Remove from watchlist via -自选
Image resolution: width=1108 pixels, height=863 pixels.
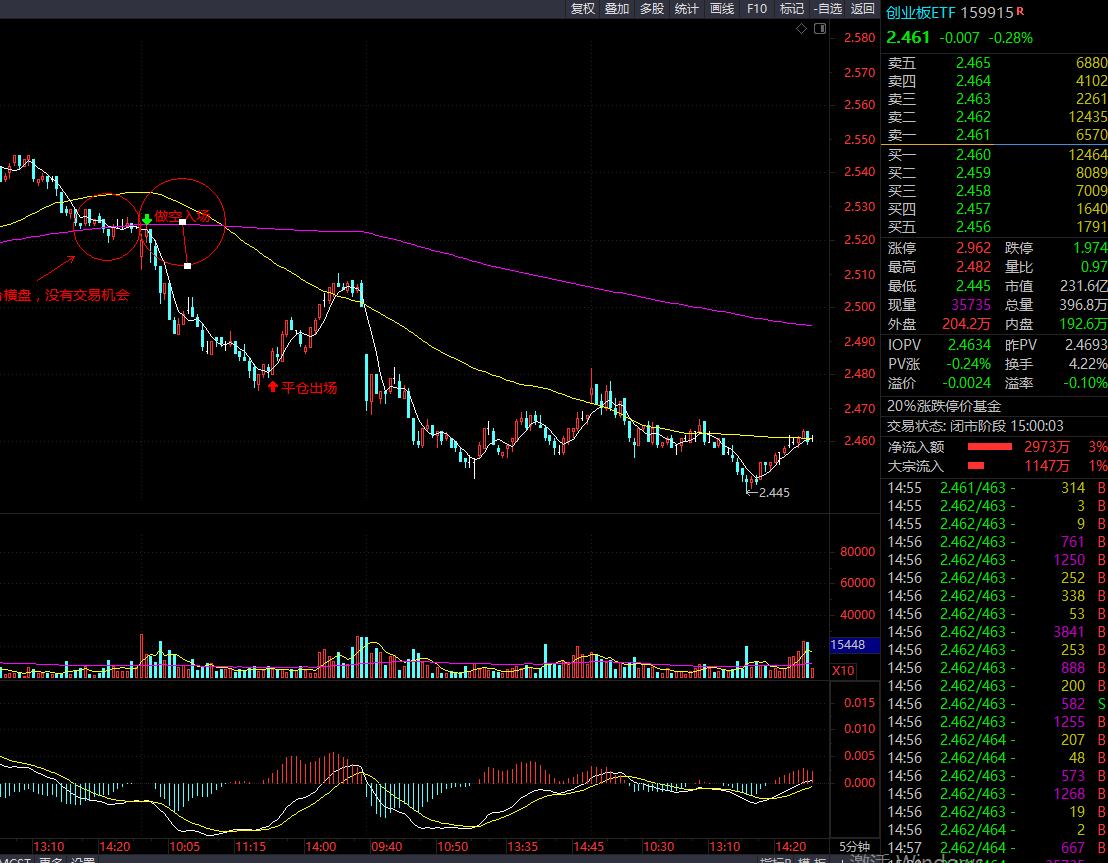pyautogui.click(x=827, y=8)
